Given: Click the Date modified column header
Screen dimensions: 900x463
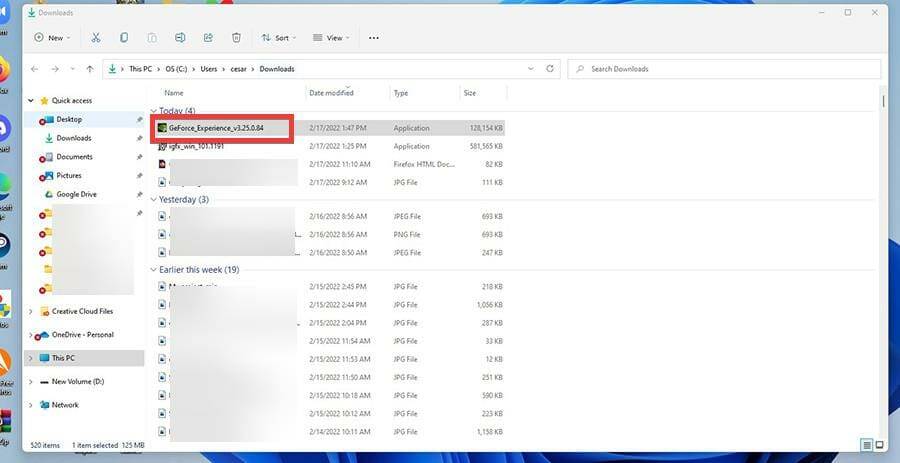Looking at the screenshot, I should tap(330, 93).
